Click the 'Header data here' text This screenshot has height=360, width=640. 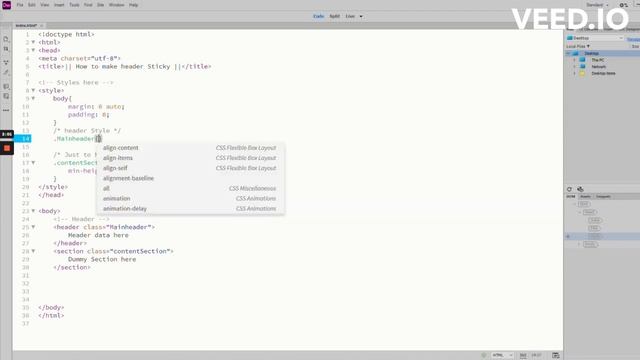pyautogui.click(x=98, y=235)
